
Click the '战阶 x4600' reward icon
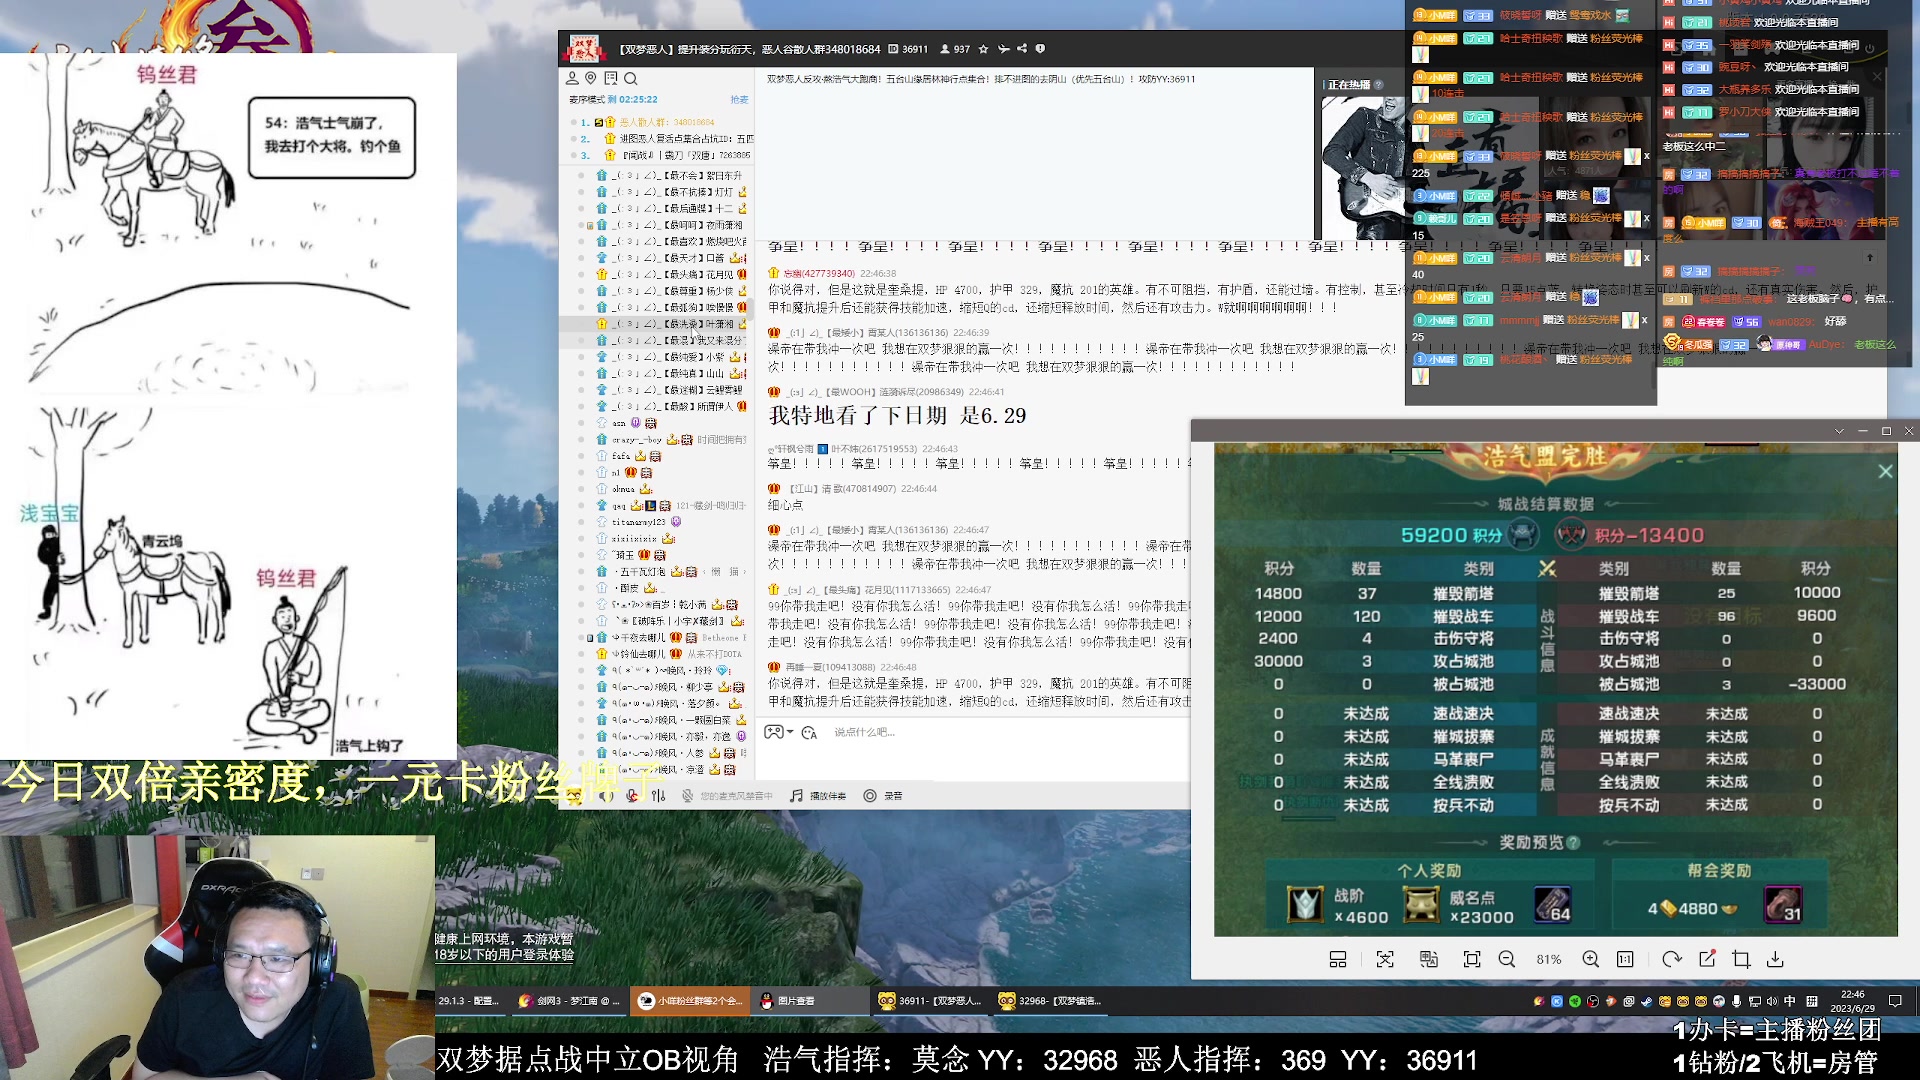tap(1305, 904)
